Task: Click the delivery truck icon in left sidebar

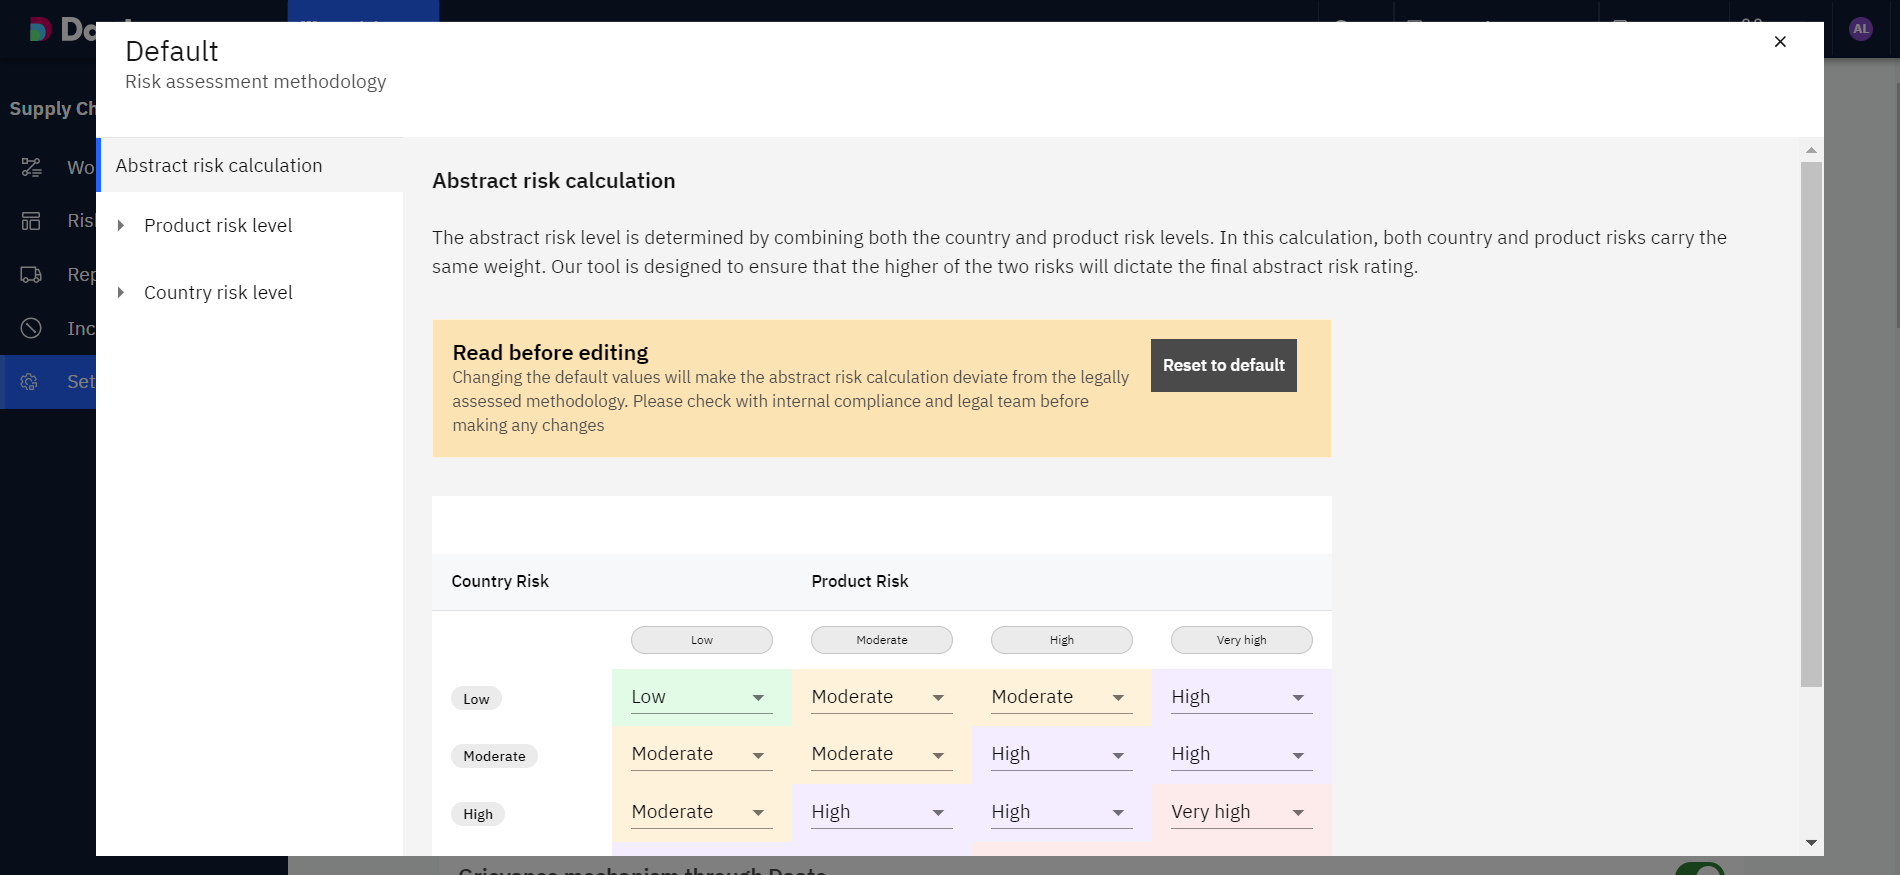Action: point(32,275)
